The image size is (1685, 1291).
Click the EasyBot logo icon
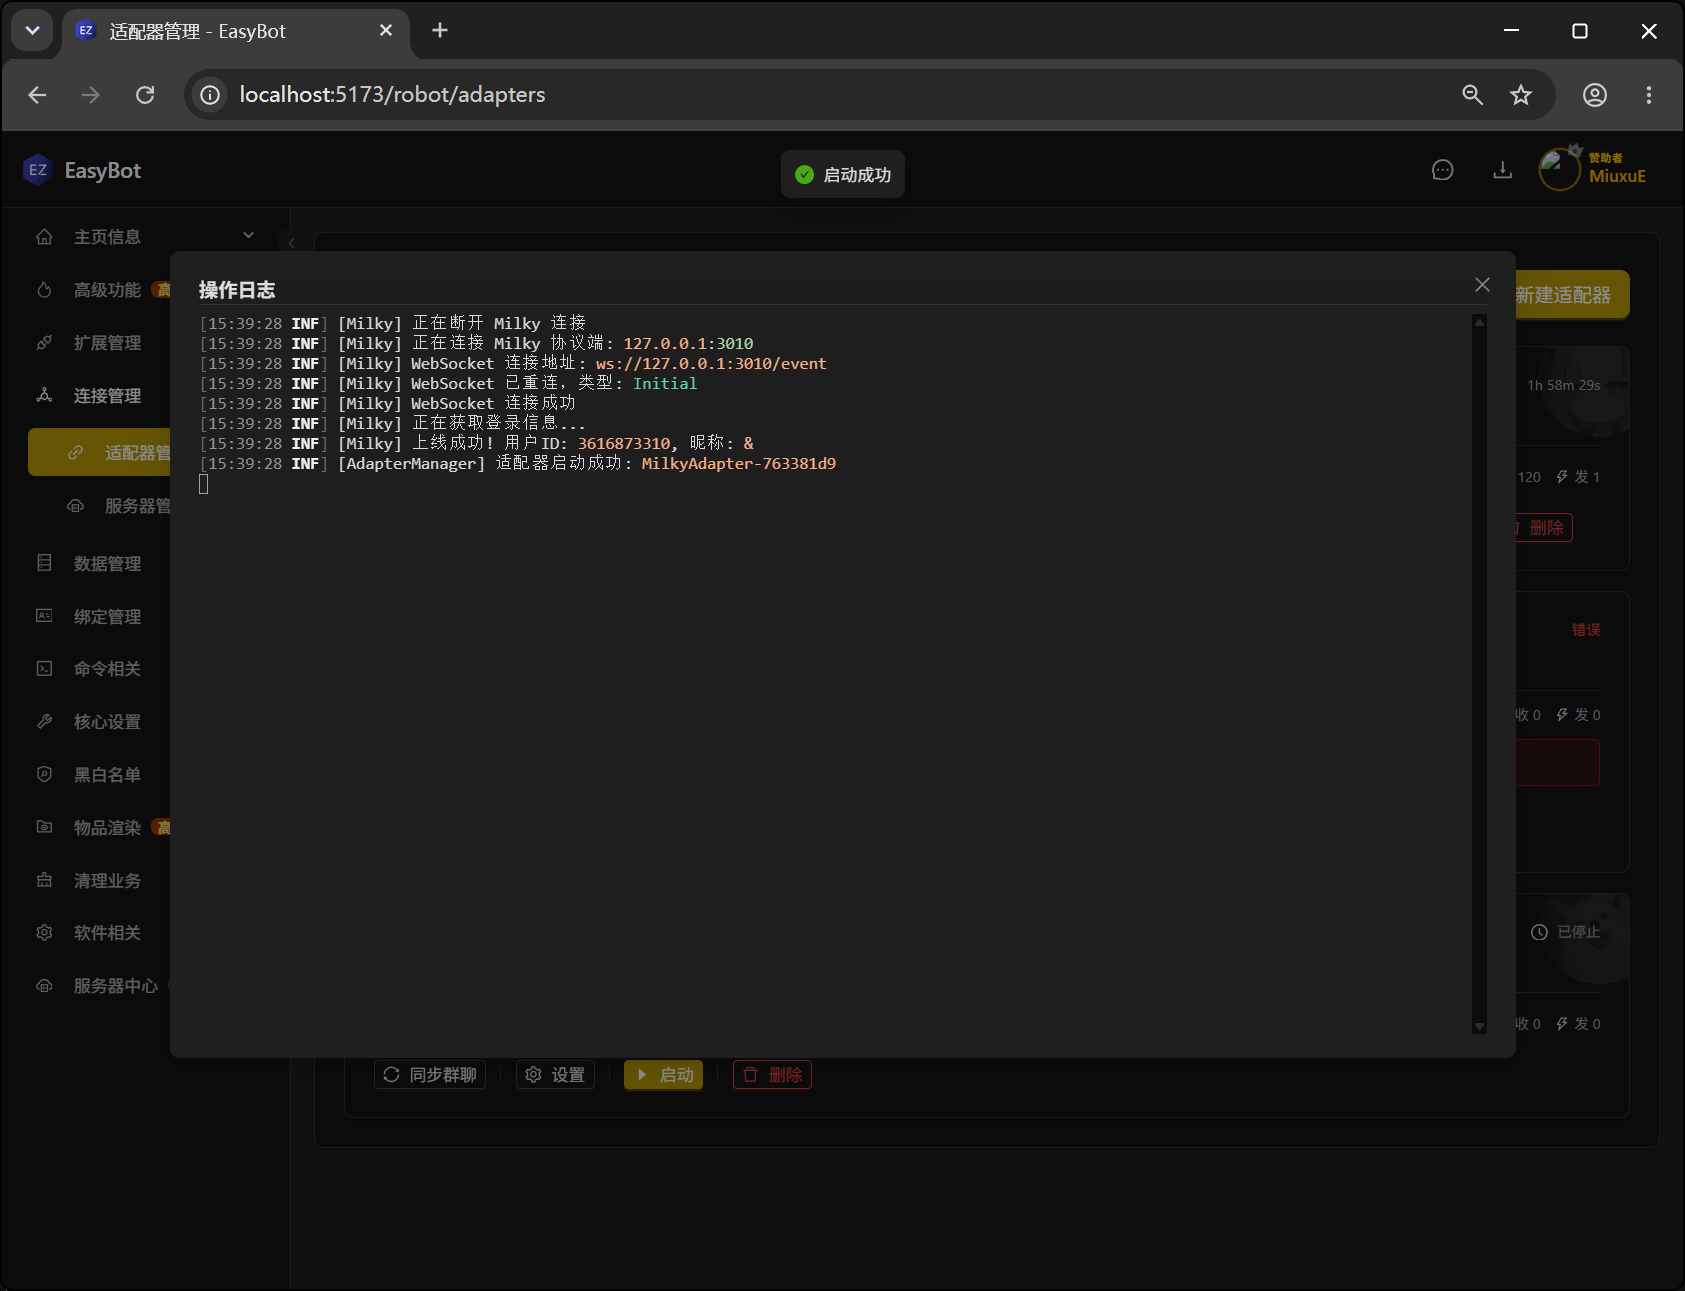tap(38, 170)
